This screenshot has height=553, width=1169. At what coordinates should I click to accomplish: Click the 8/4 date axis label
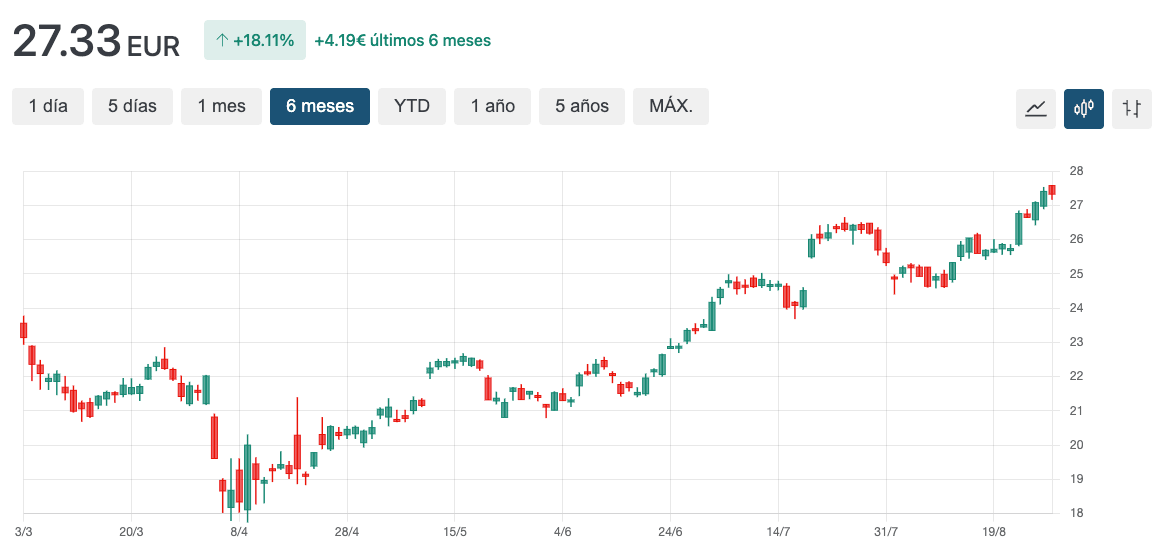pos(239,531)
